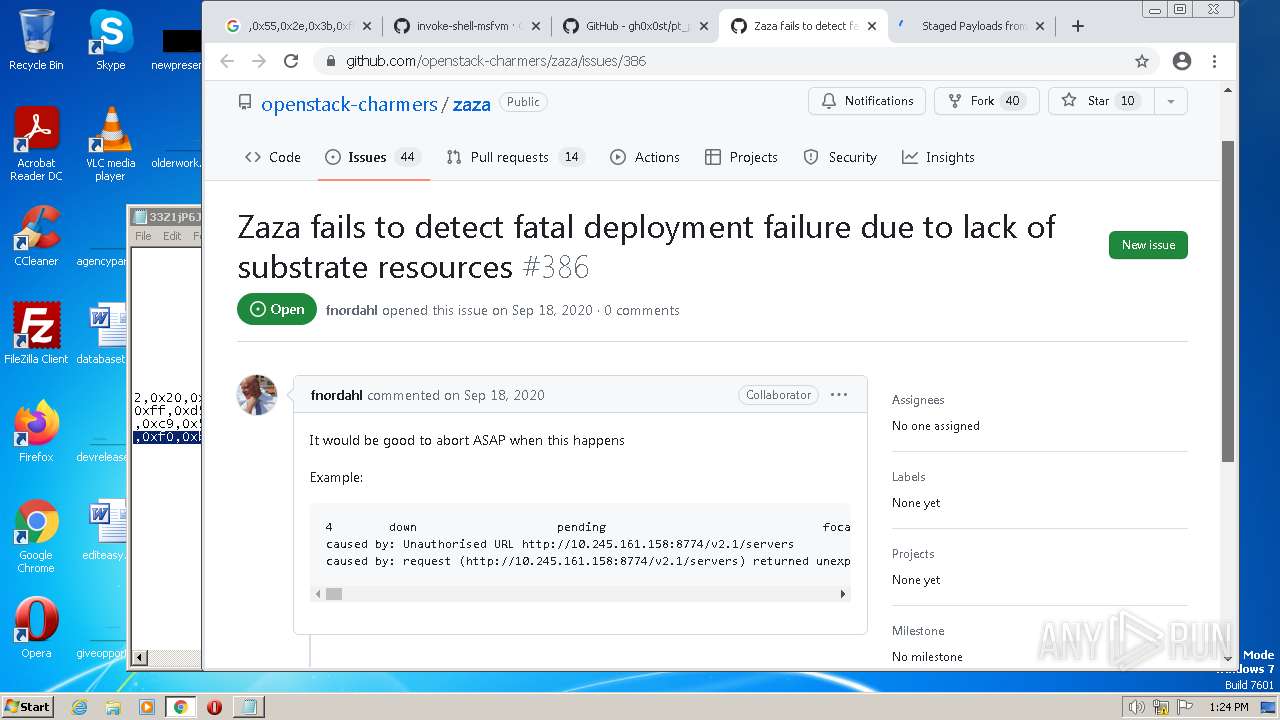Fork the zaza repository
1280x720 pixels.
[987, 101]
